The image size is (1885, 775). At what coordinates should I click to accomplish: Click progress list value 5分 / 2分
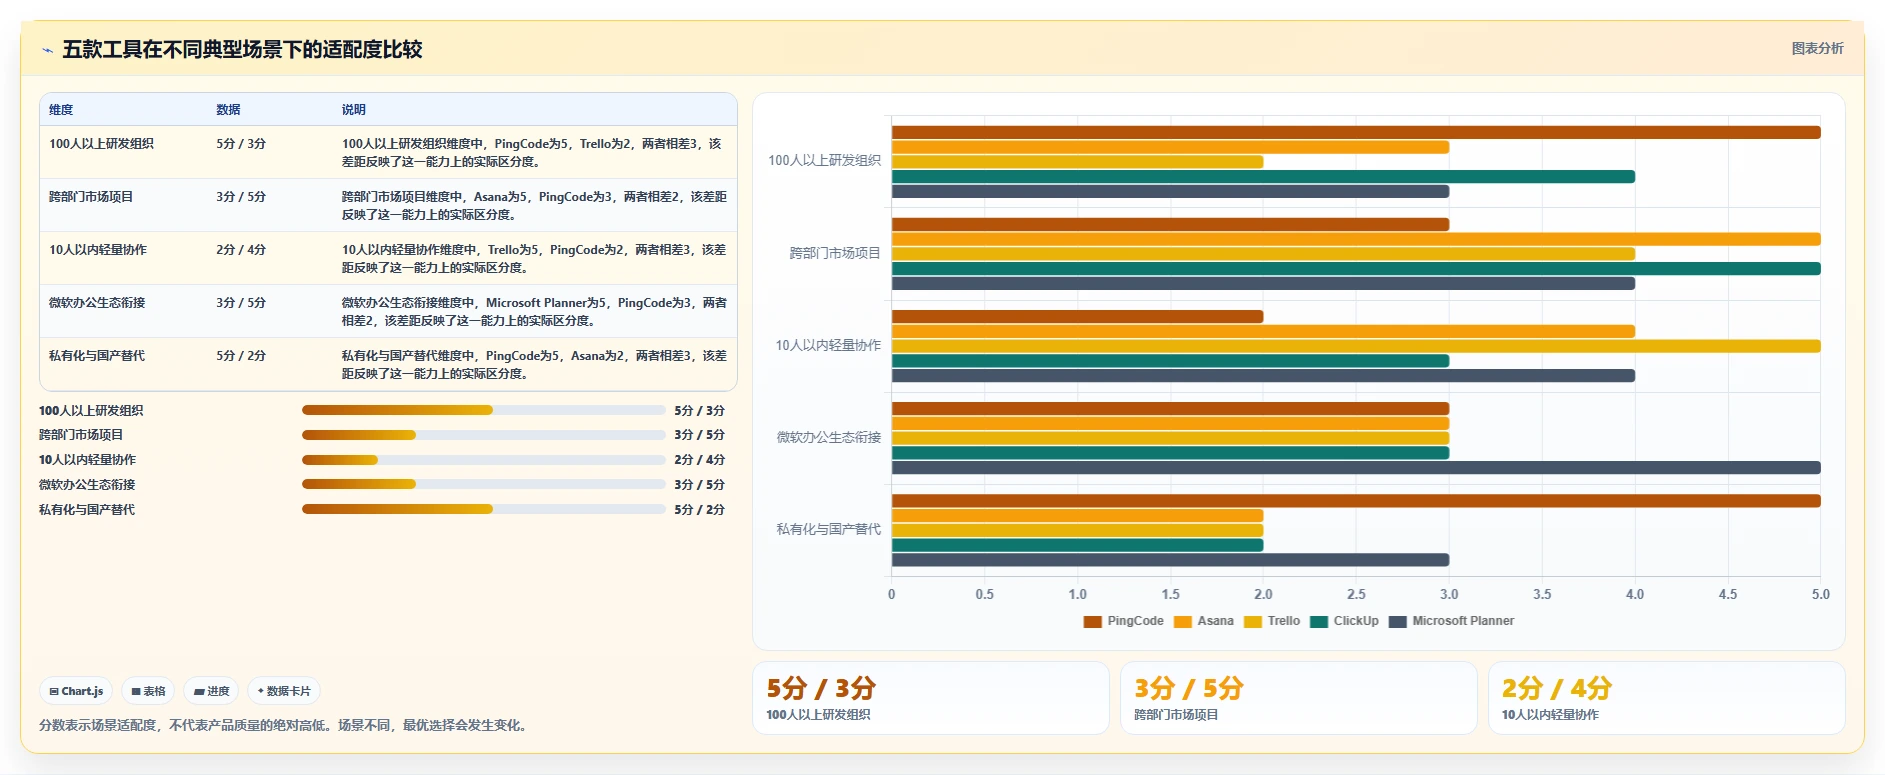[699, 510]
